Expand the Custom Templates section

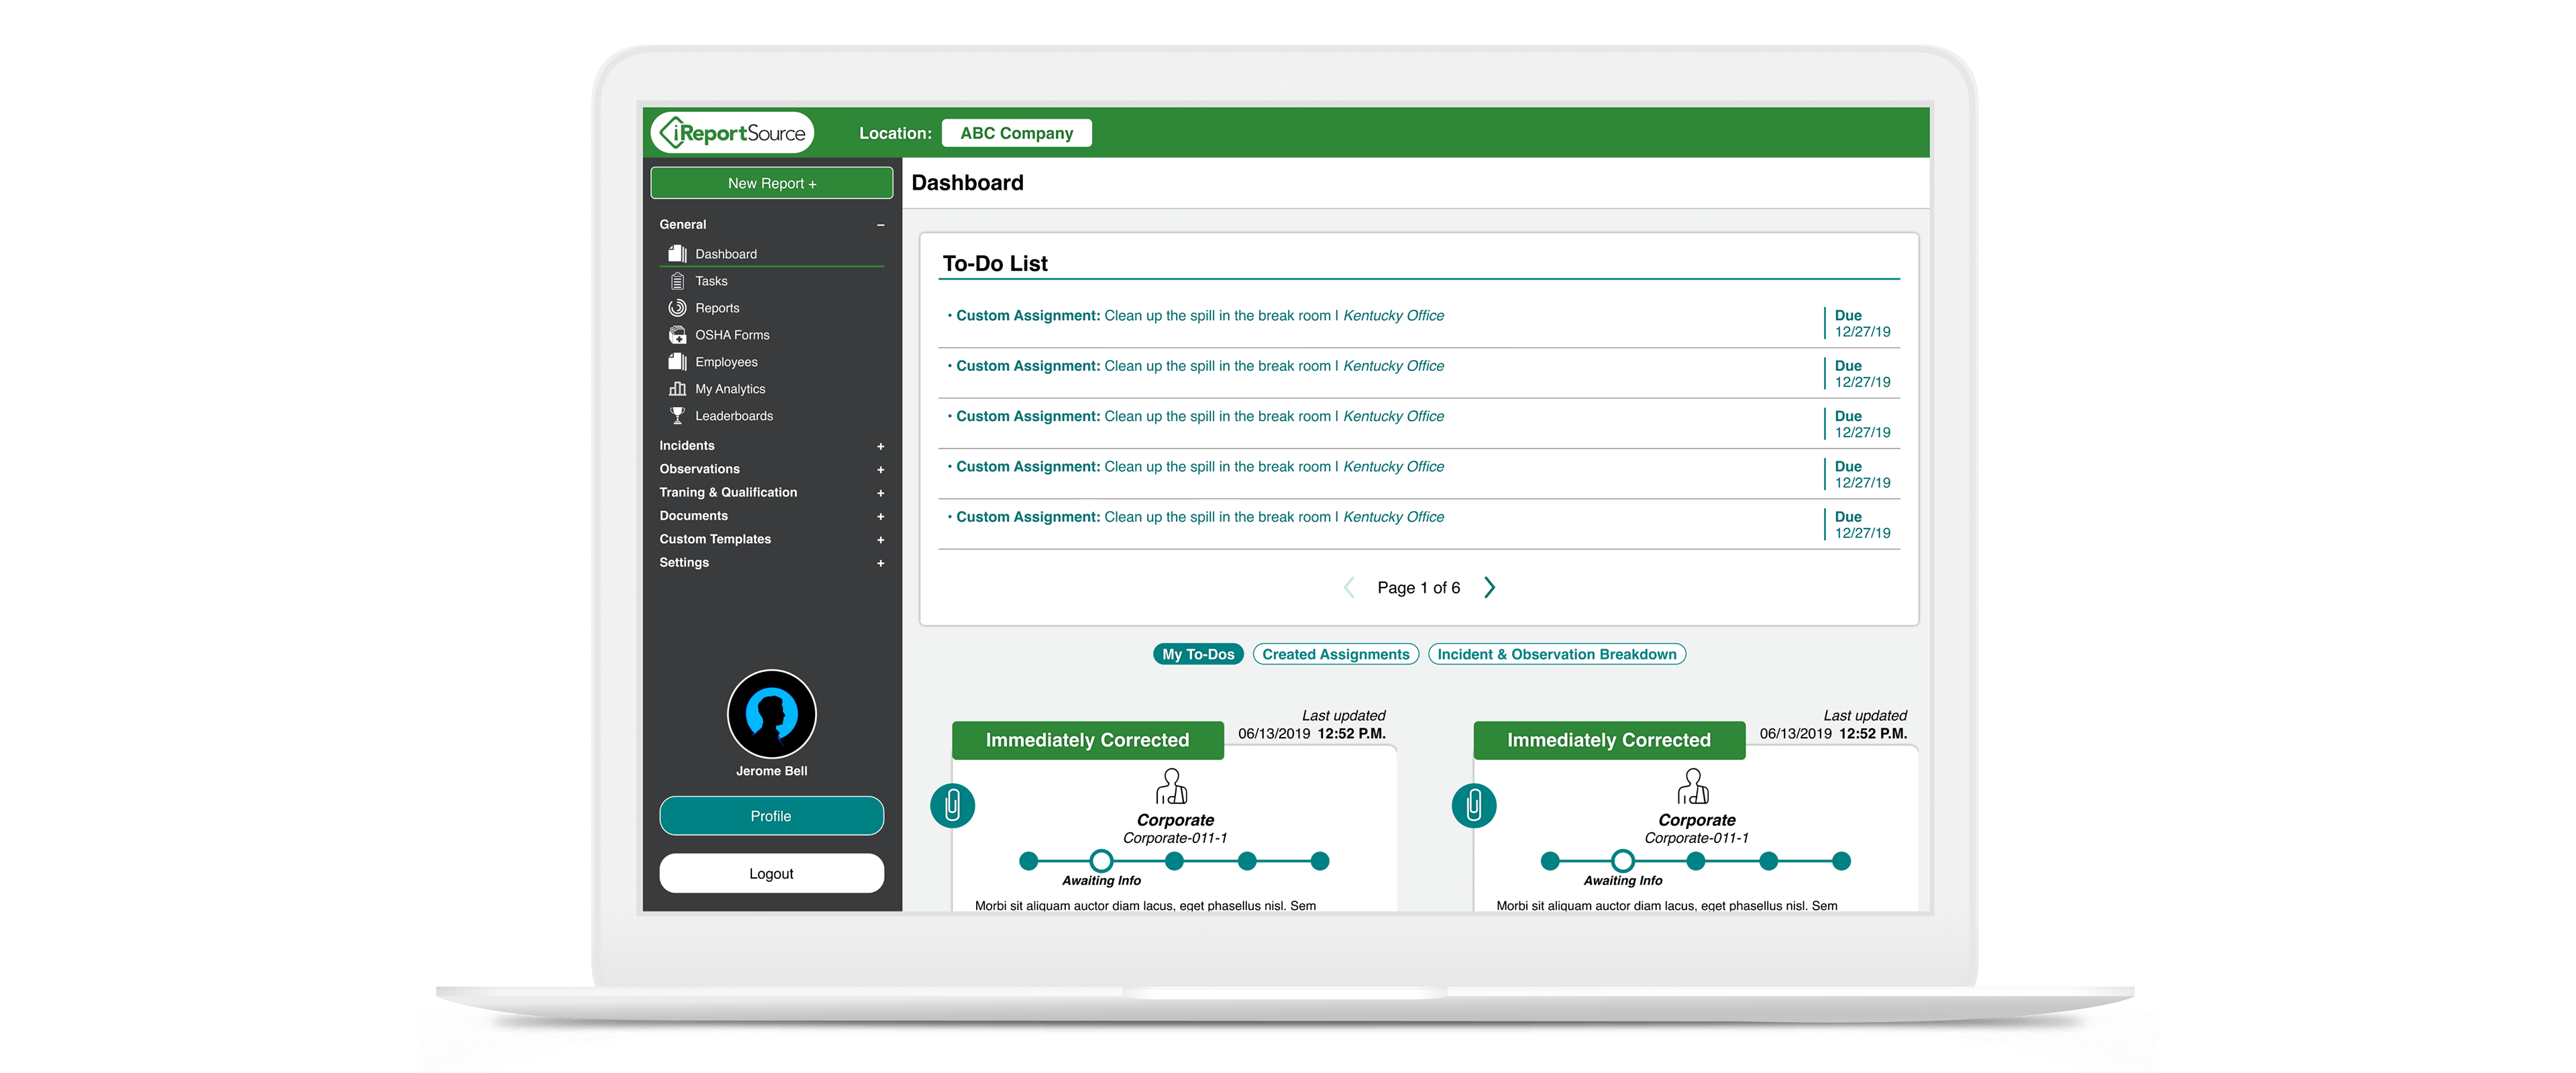pos(881,540)
